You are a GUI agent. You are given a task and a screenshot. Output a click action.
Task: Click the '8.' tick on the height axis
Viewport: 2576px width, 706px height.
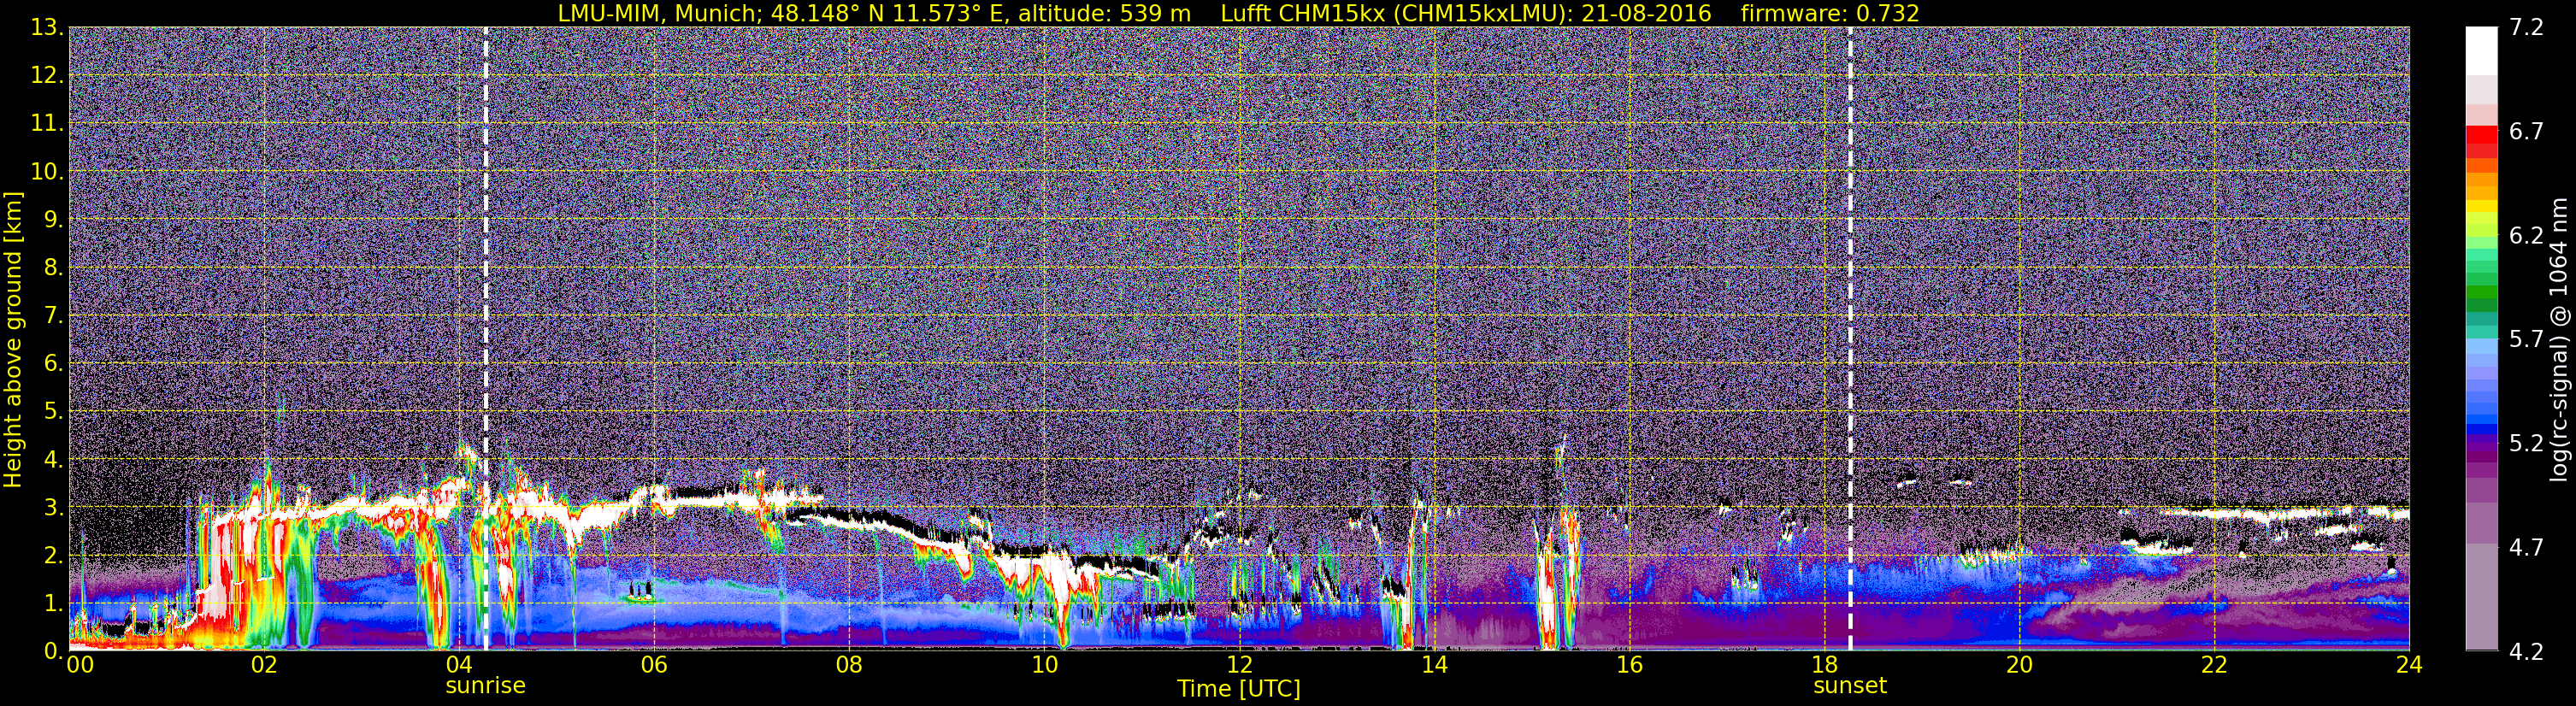(53, 268)
